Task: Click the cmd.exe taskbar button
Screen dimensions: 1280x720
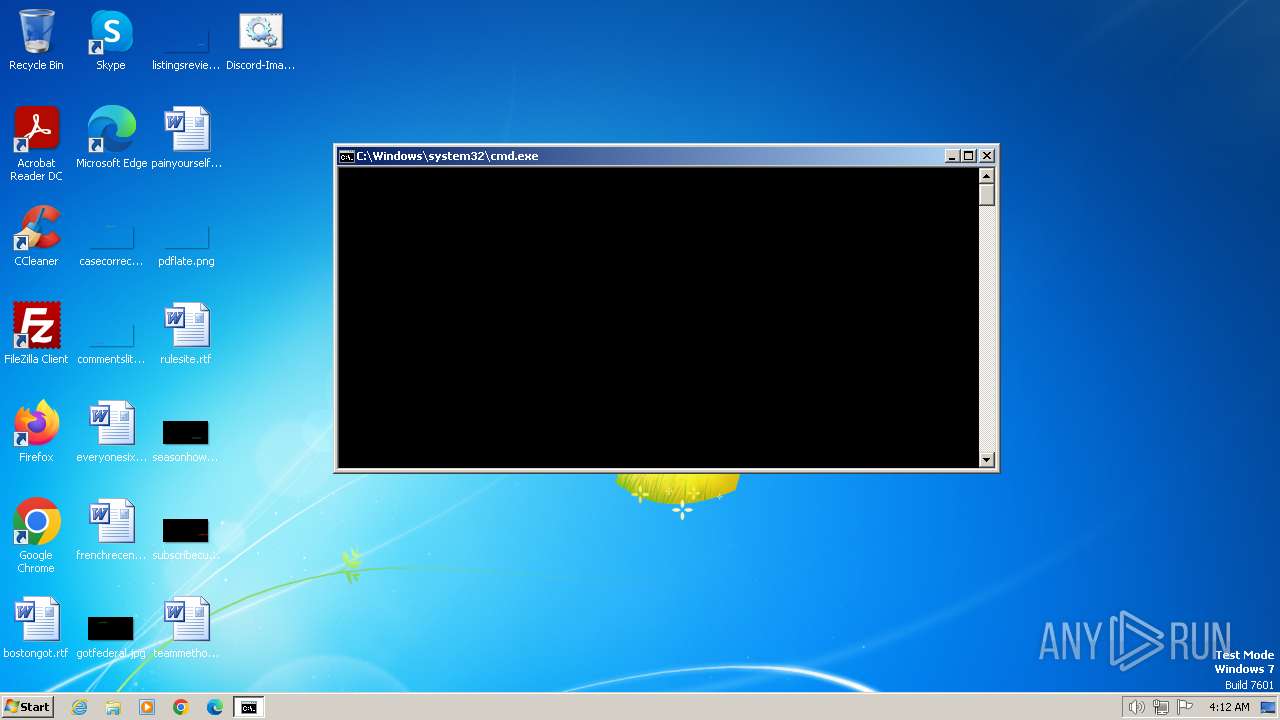Action: 249,707
